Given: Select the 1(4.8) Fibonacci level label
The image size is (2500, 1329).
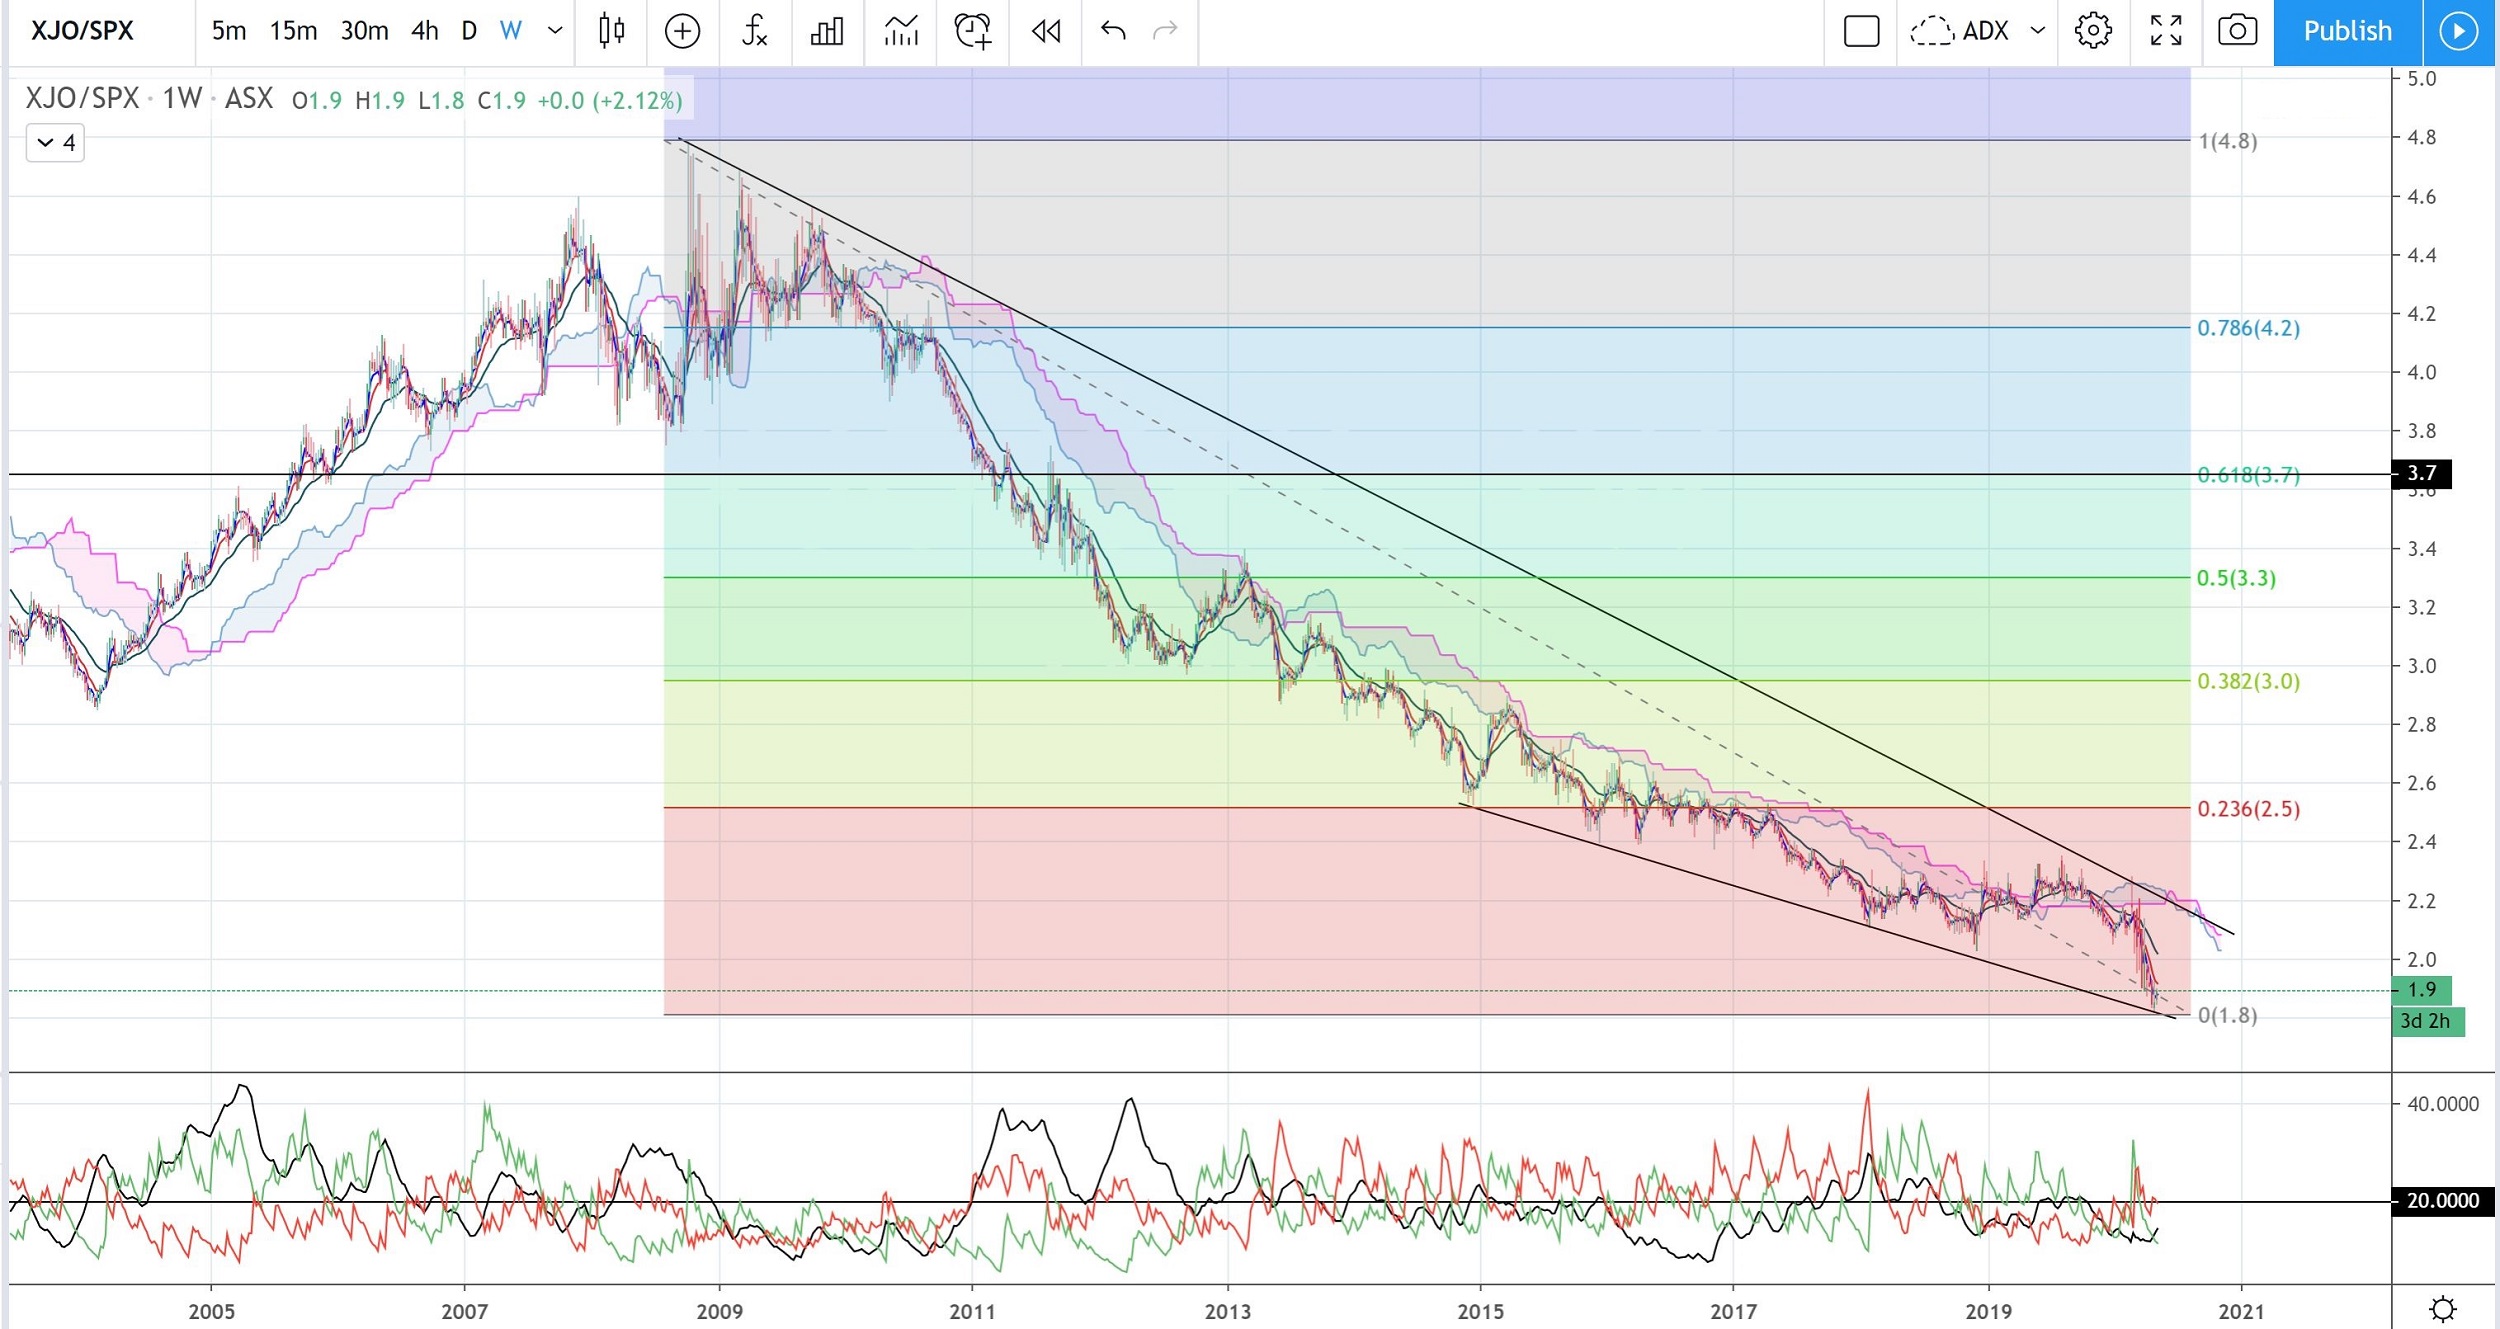Looking at the screenshot, I should (x=2227, y=141).
